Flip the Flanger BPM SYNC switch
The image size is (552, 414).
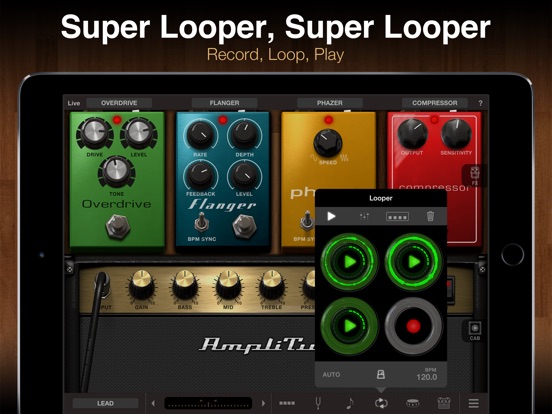(201, 222)
